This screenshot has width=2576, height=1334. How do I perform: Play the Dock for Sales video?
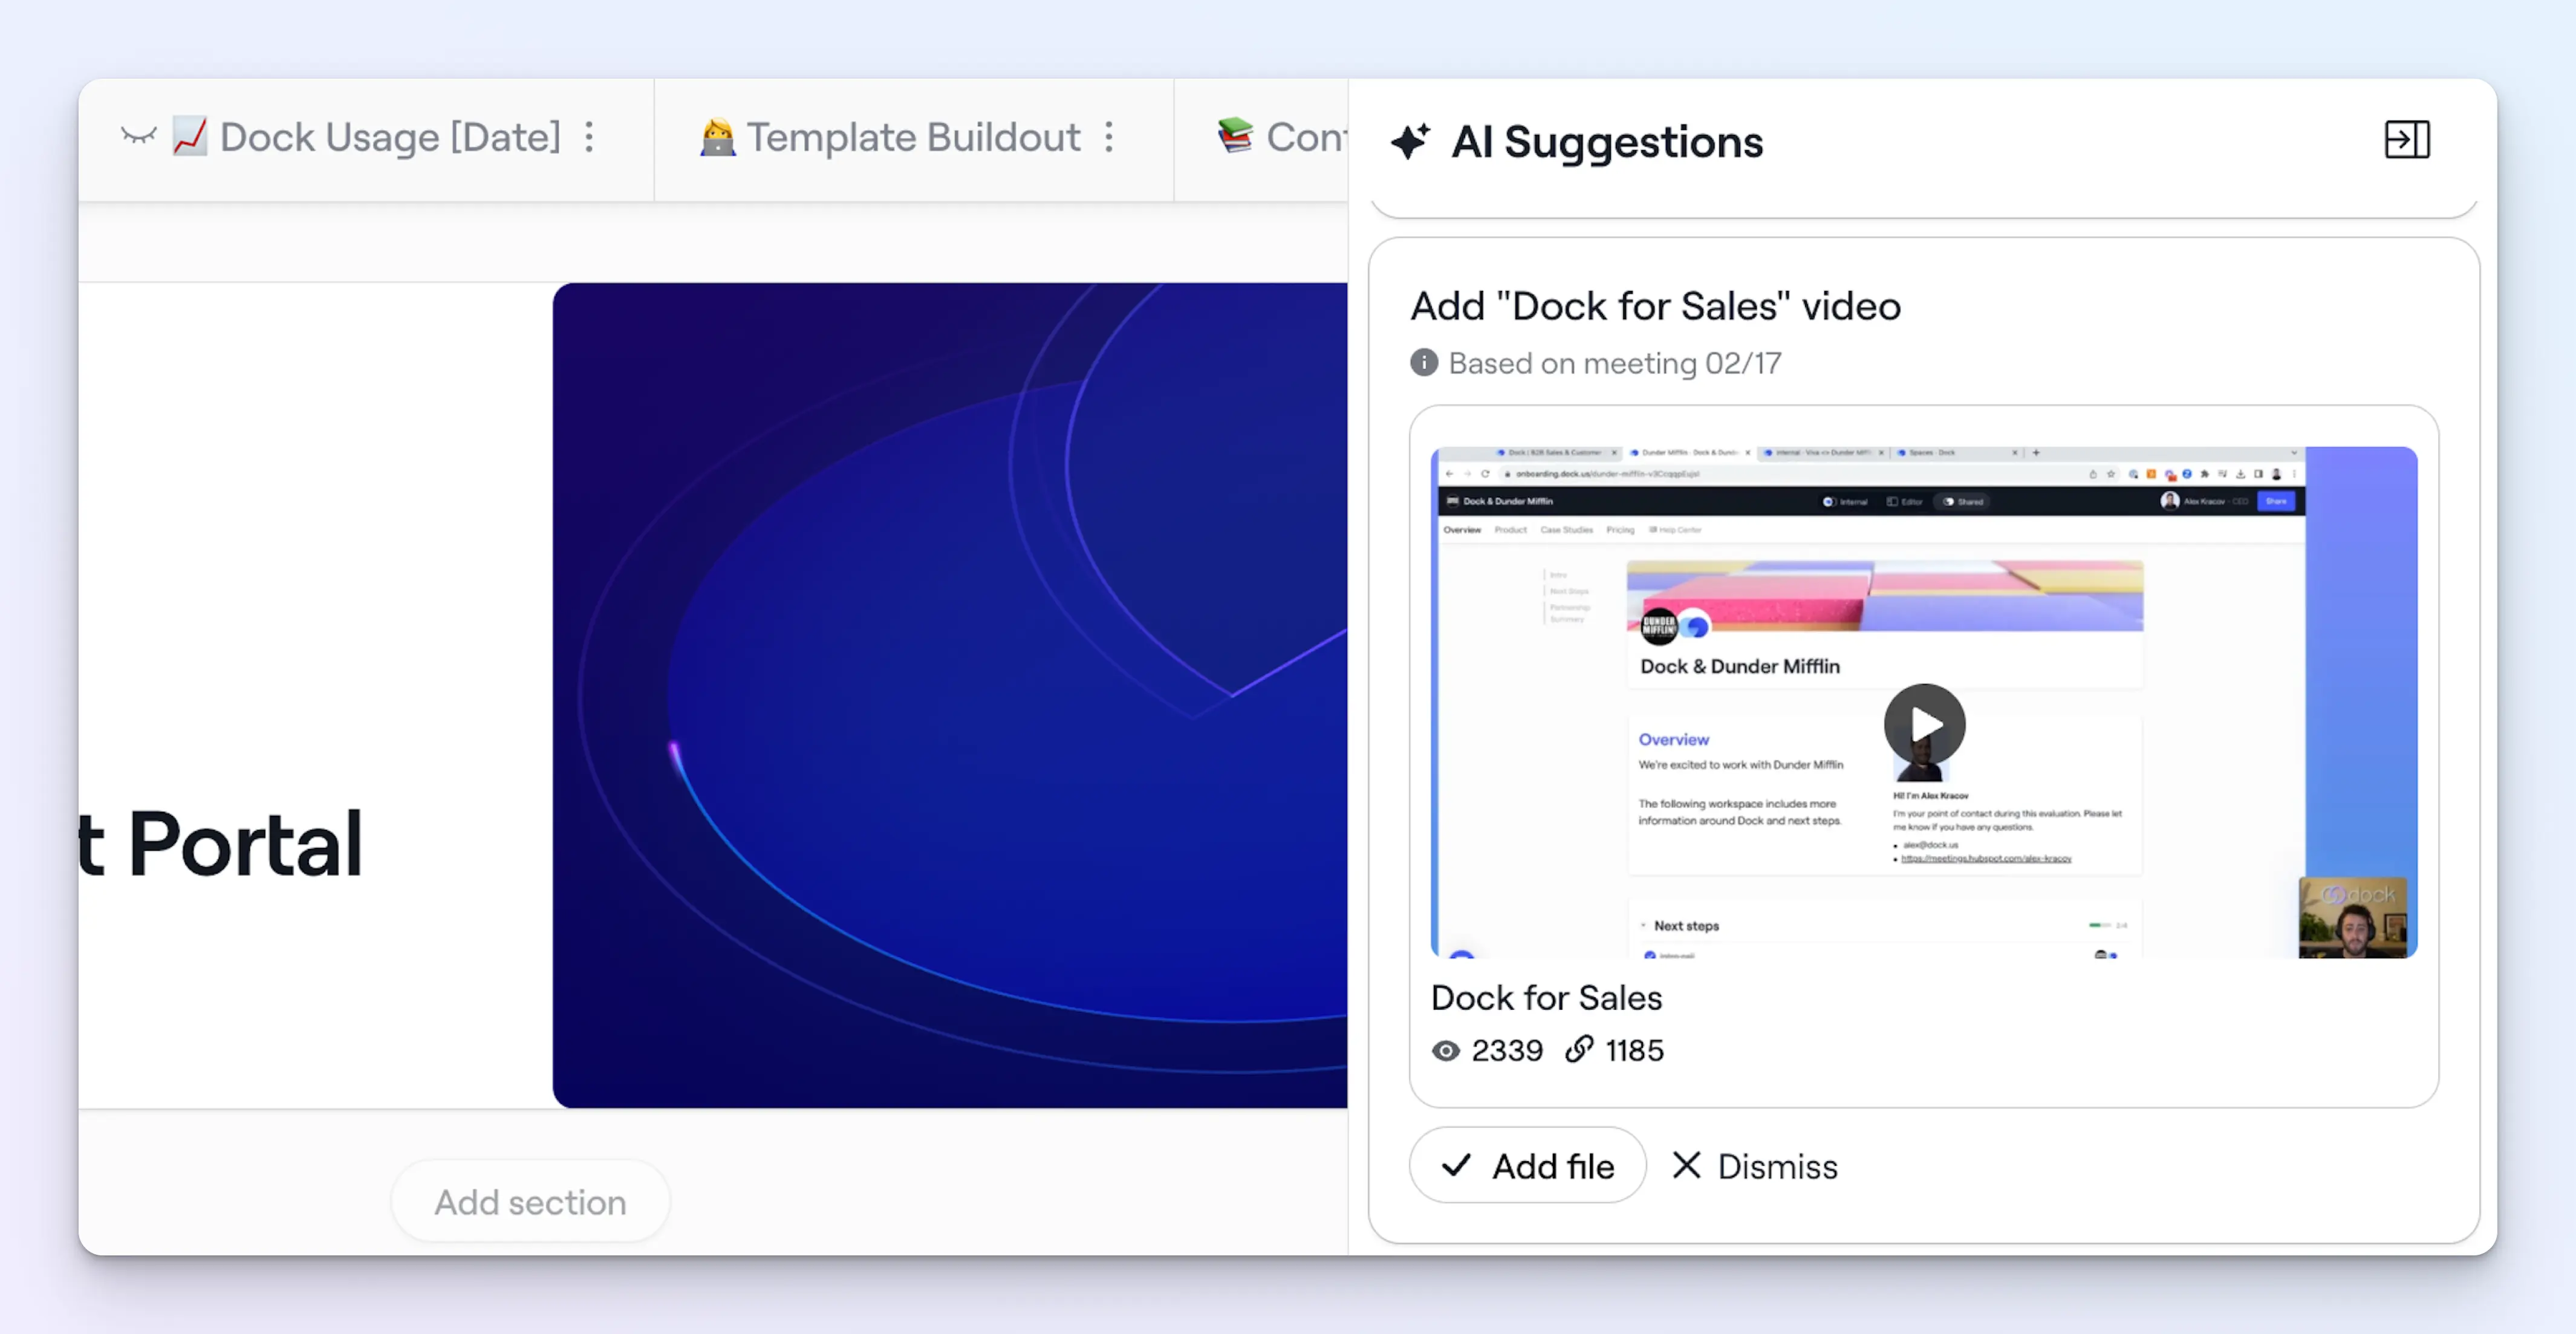[1924, 724]
